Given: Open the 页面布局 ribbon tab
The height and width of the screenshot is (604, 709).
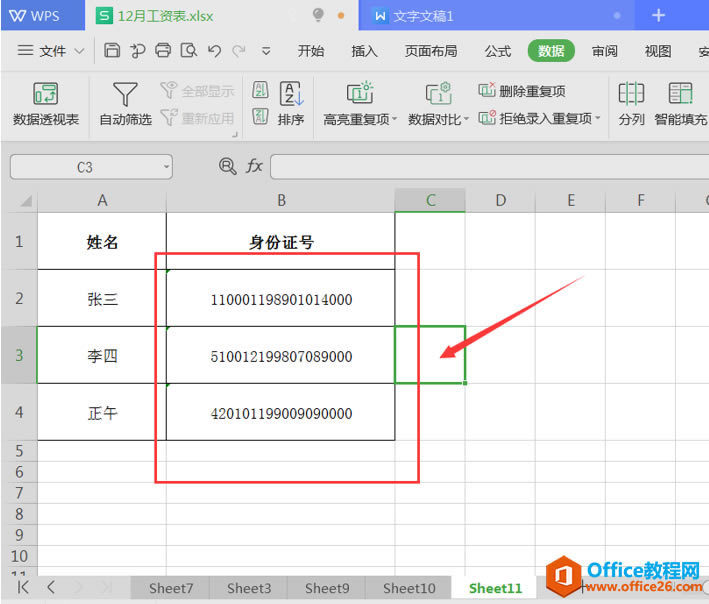Looking at the screenshot, I should (431, 51).
